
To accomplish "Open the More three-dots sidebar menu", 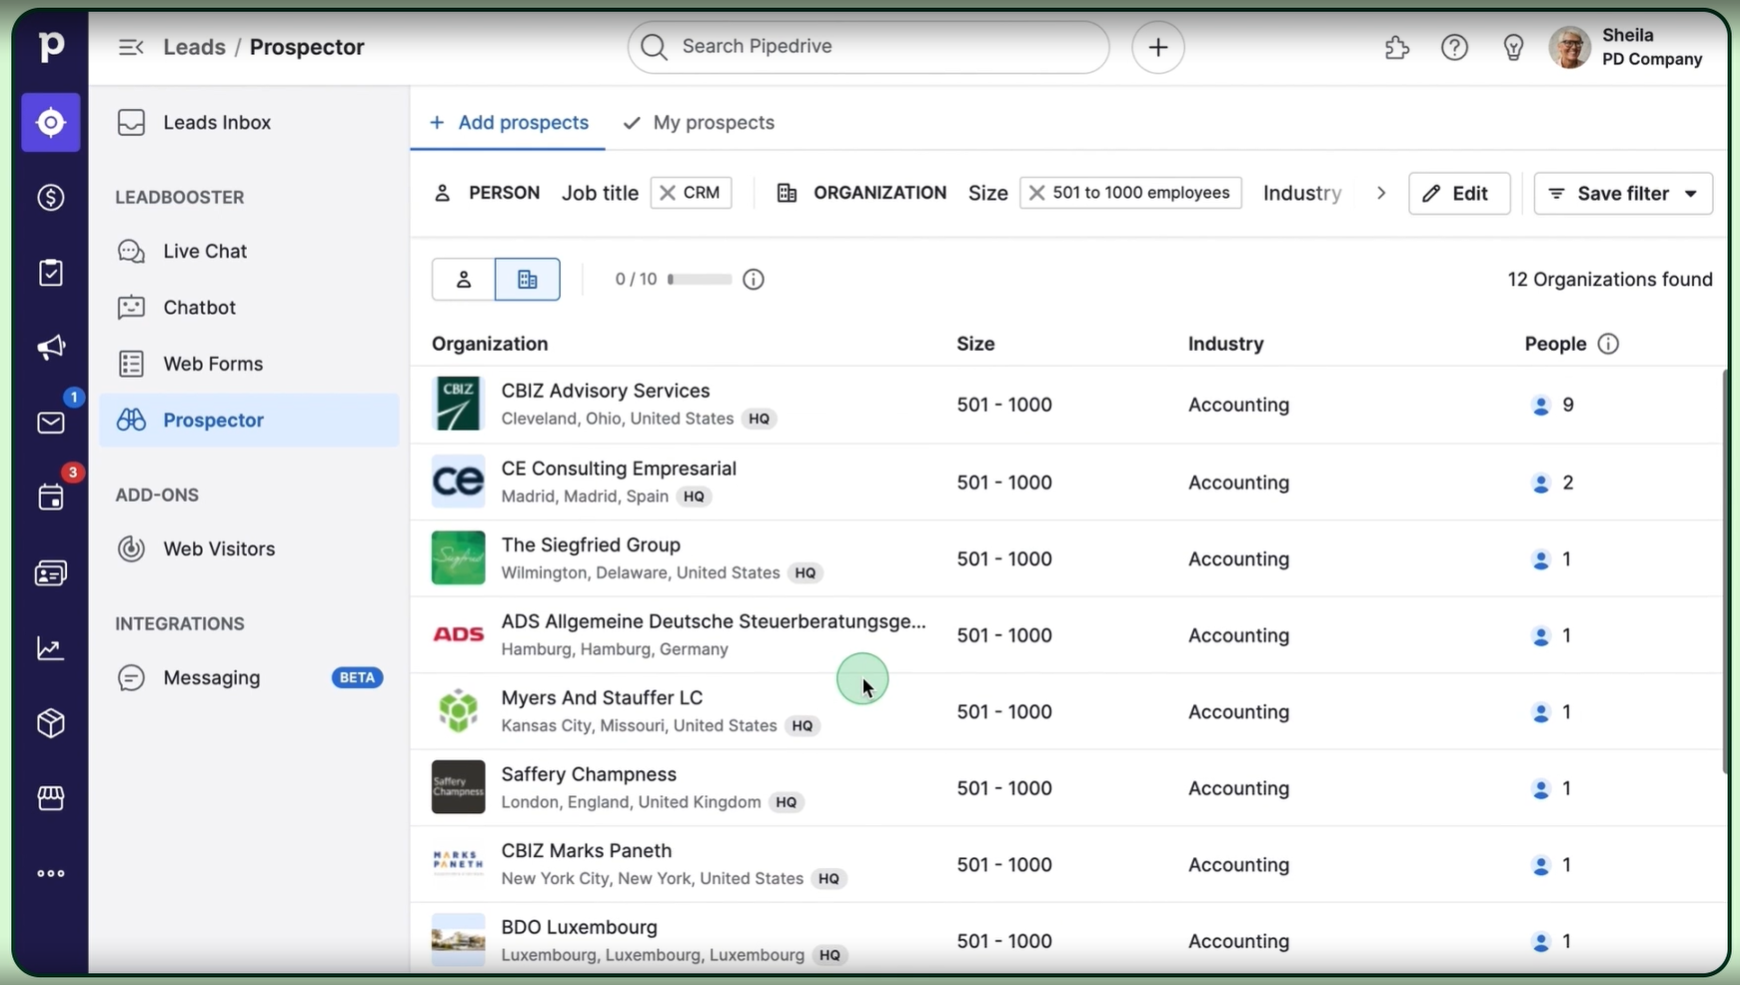I will (x=51, y=873).
